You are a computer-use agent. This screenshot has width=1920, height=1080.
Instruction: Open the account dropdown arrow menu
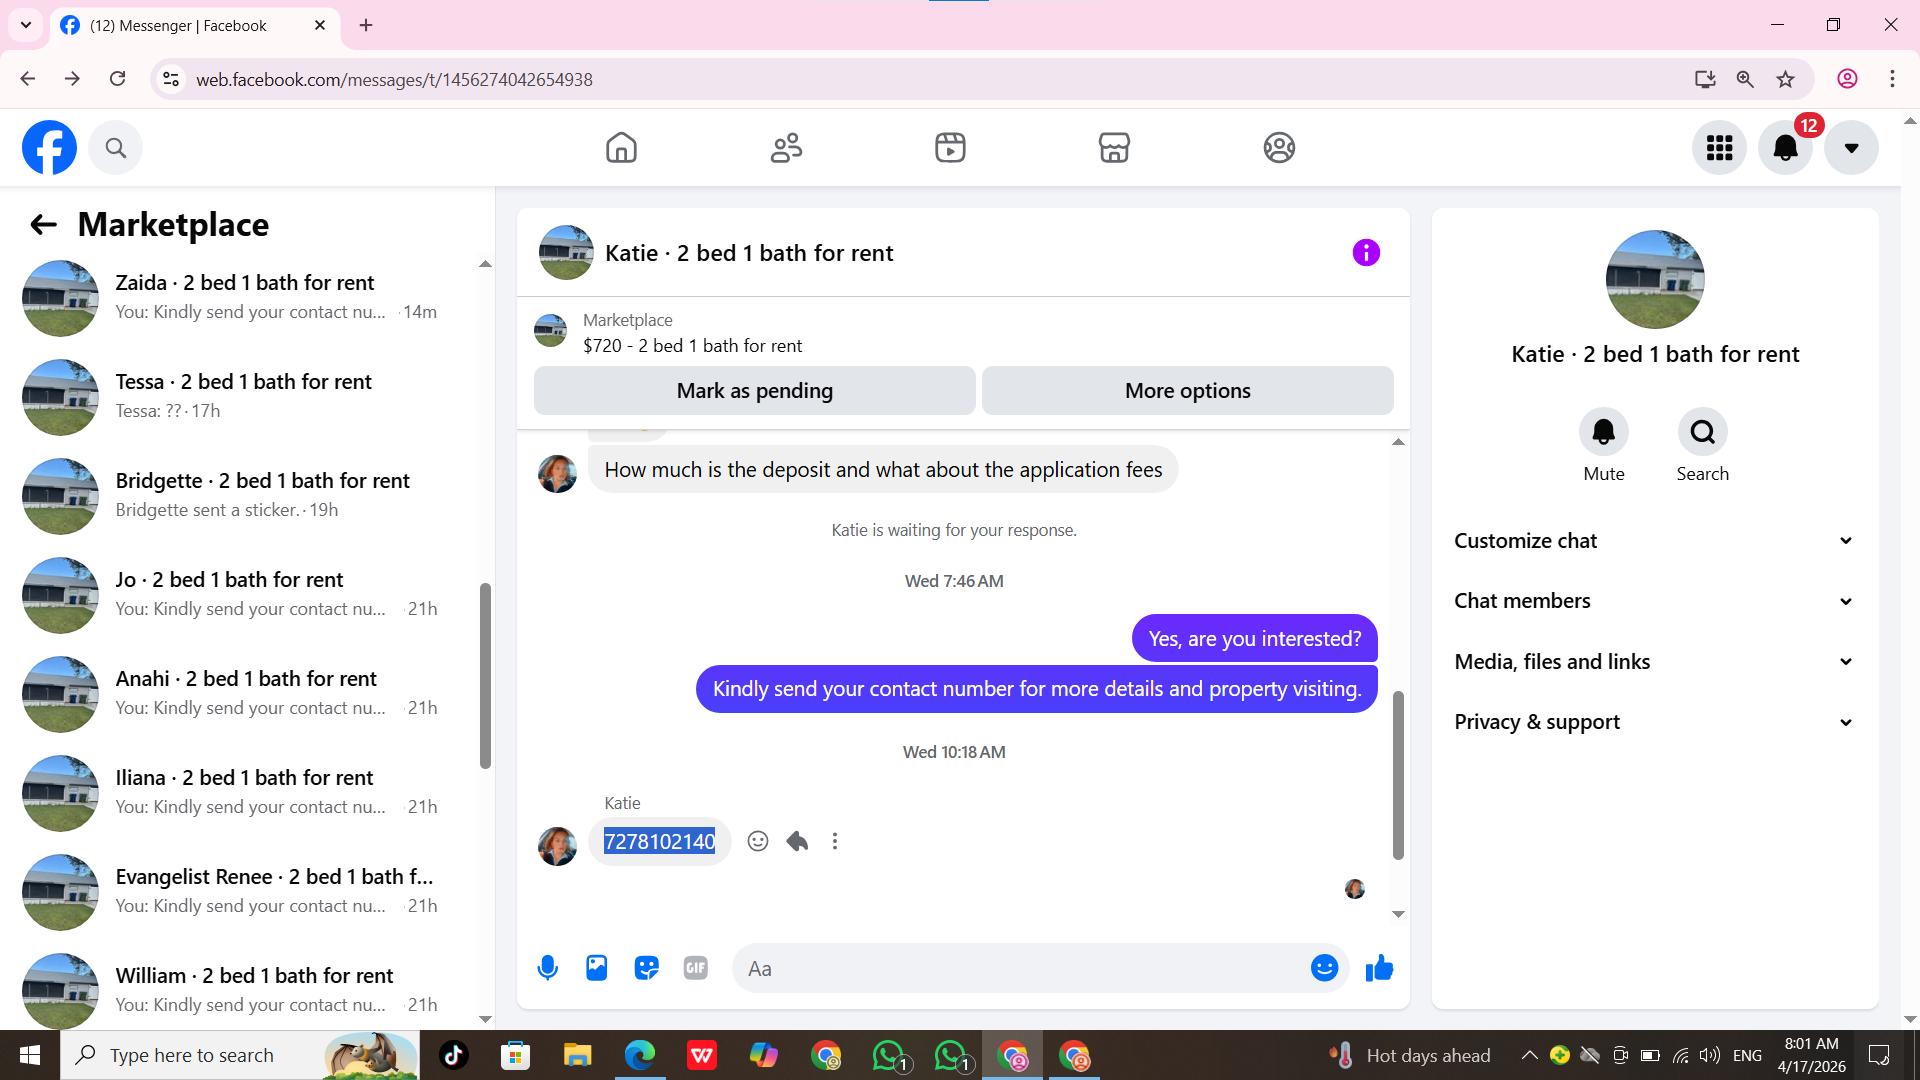1851,148
